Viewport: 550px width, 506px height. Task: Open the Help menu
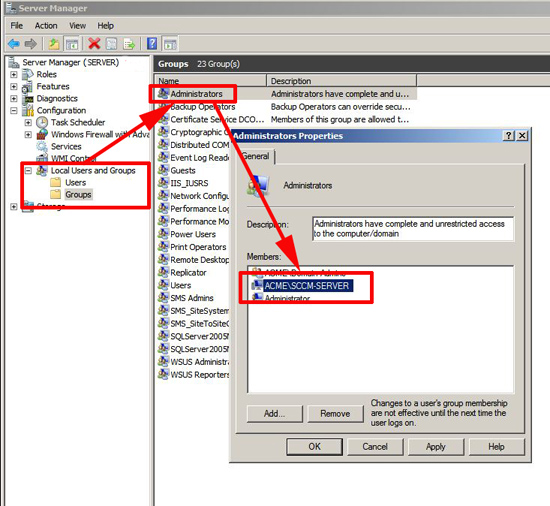pos(106,26)
